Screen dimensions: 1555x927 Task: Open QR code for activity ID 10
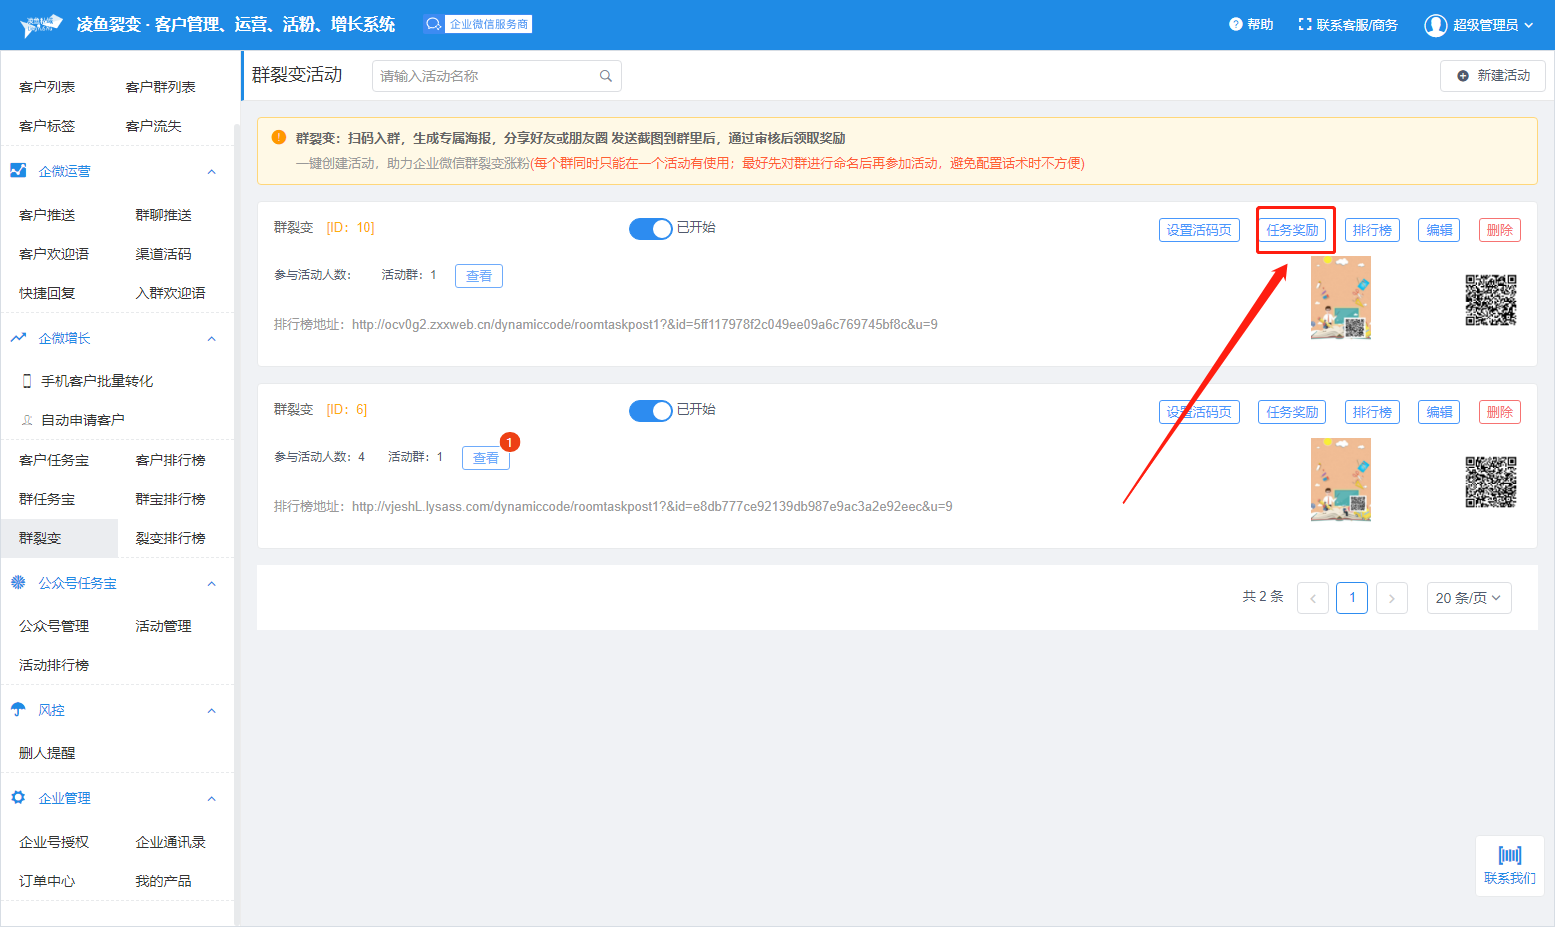tap(1490, 300)
